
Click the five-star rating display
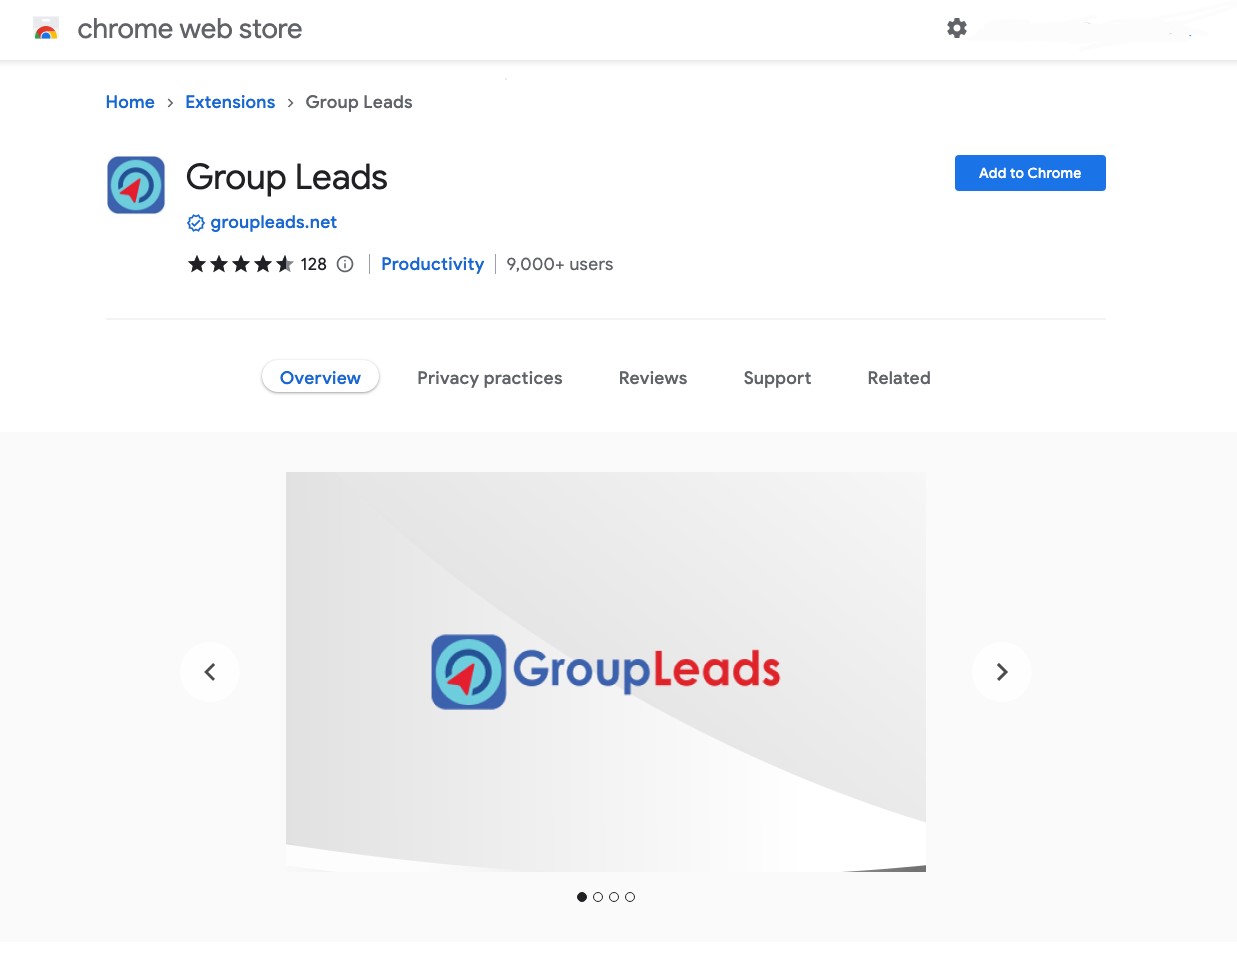click(x=241, y=264)
